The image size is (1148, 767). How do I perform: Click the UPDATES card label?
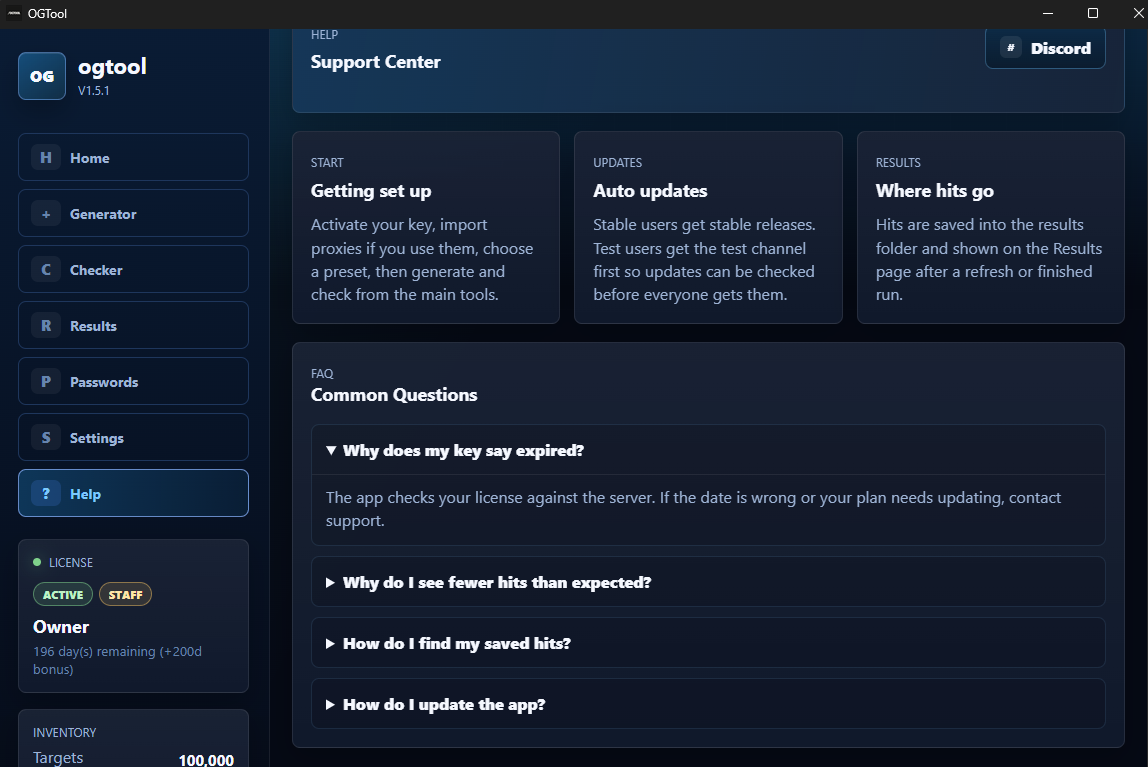[x=617, y=162]
